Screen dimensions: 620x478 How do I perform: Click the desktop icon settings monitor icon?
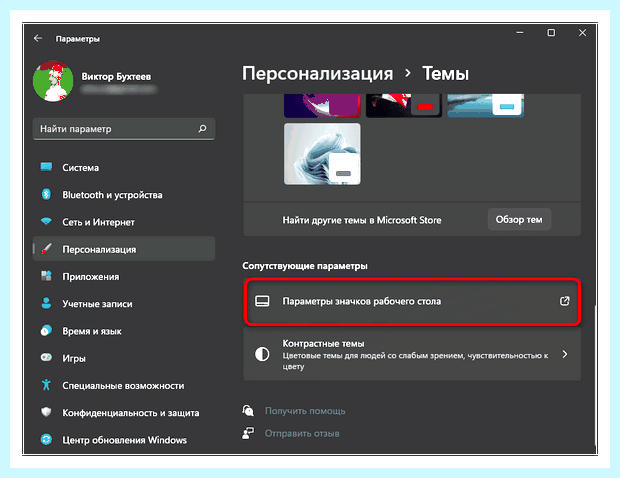(262, 301)
